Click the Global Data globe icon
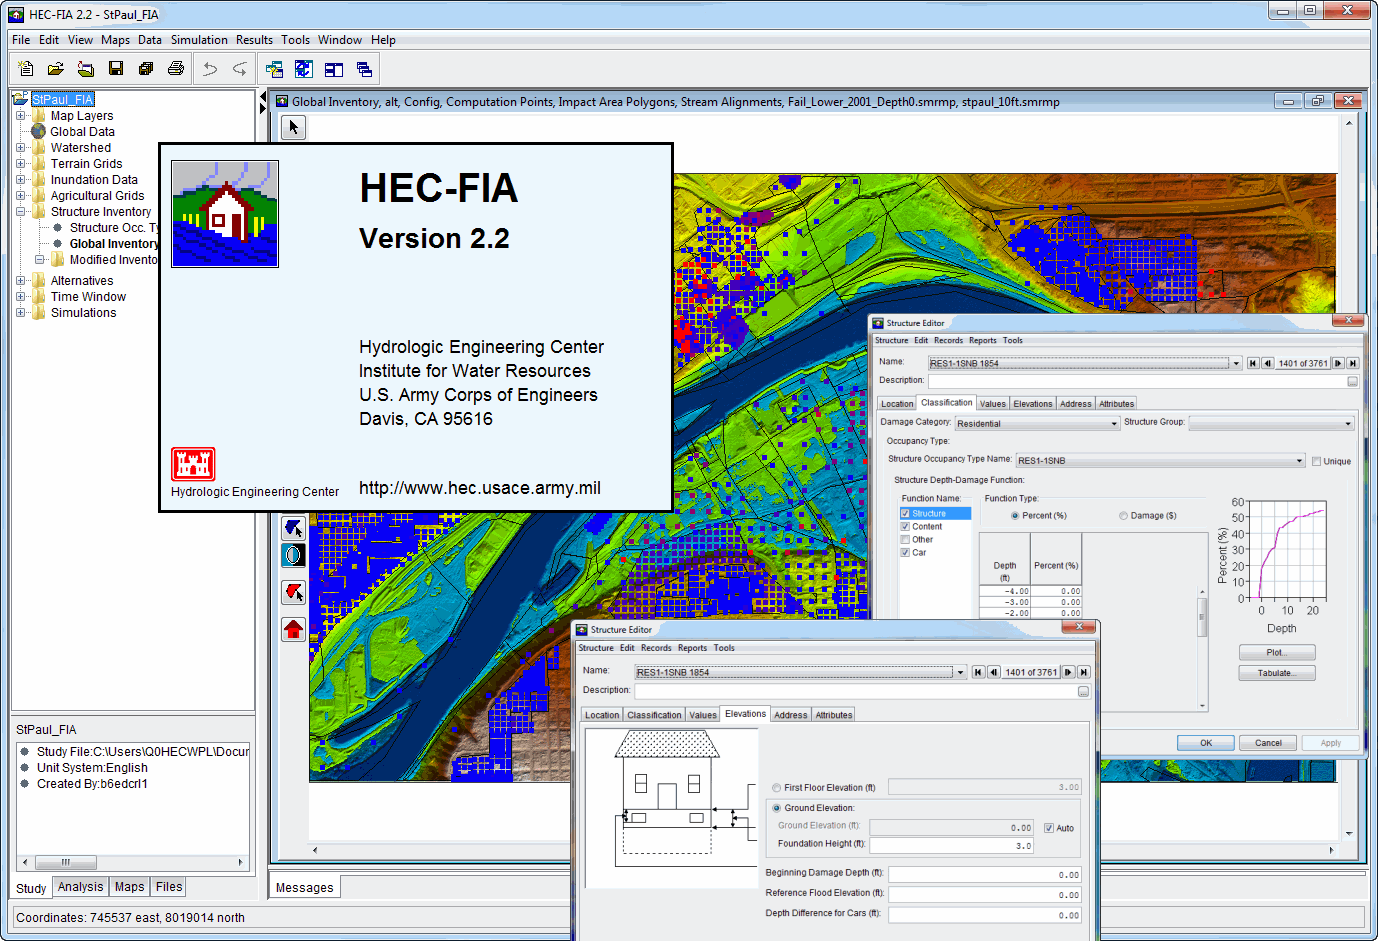Viewport: 1378px width, 941px height. pyautogui.click(x=39, y=131)
